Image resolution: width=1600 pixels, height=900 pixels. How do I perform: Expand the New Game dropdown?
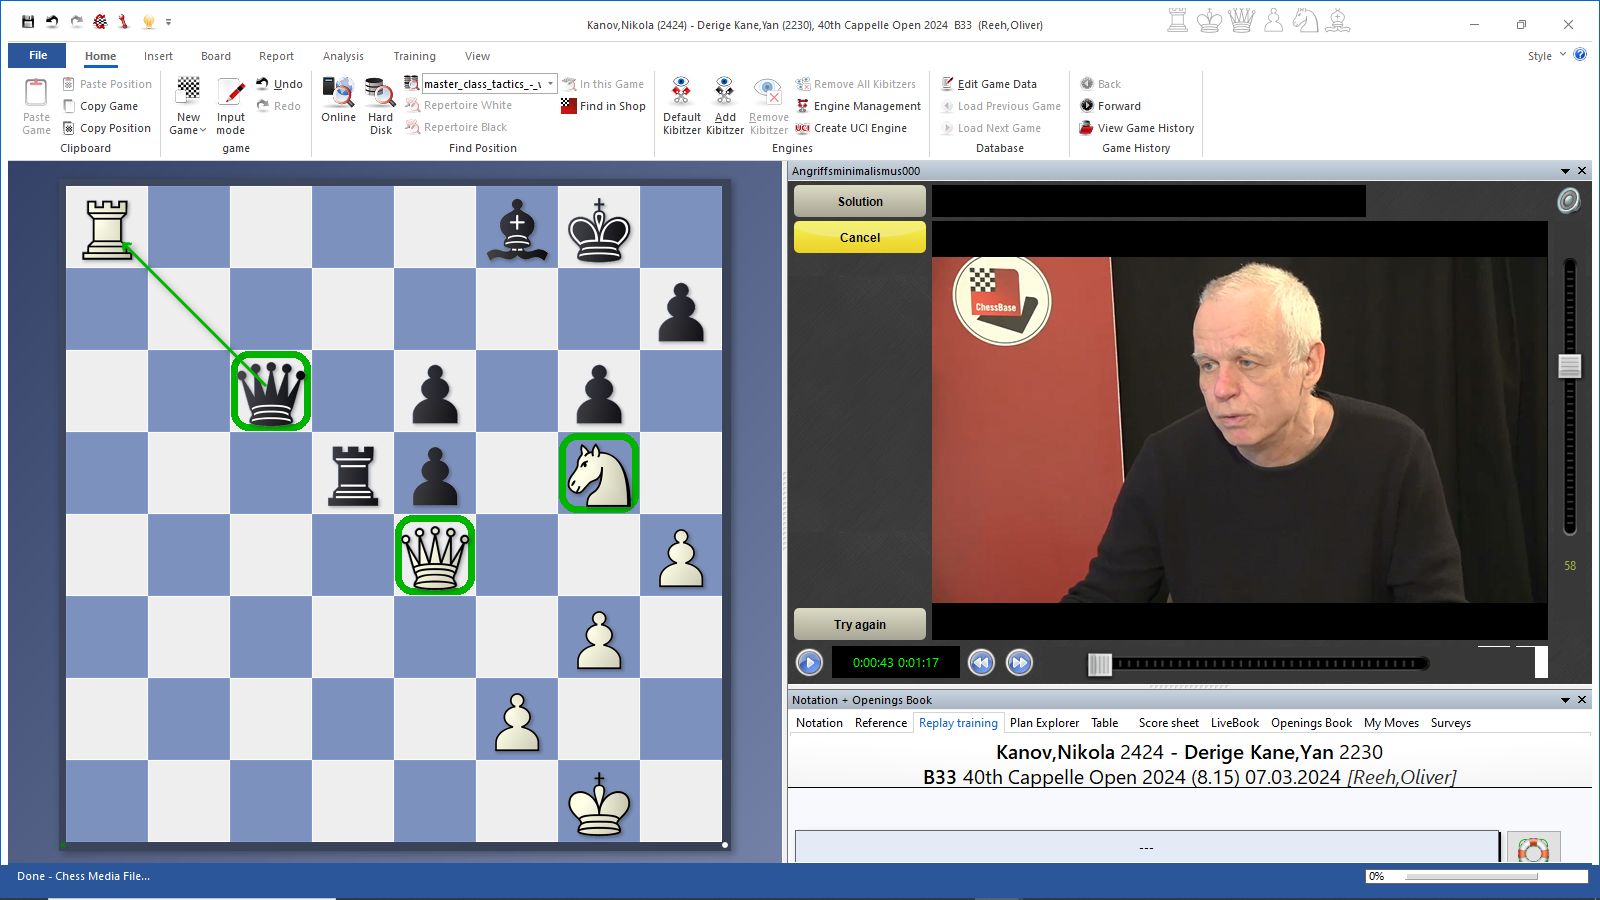(188, 130)
